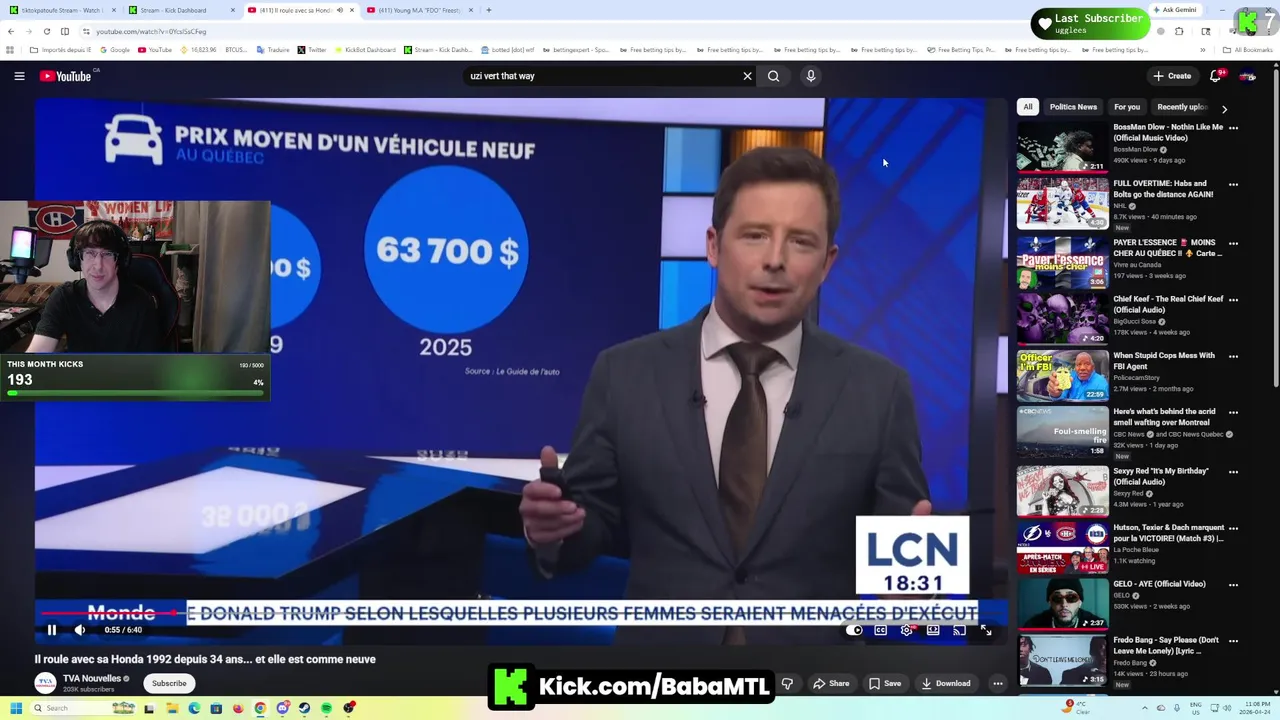Open FULL OVERTIME Habs and Bolts video
This screenshot has height=720, width=1280.
(1062, 204)
